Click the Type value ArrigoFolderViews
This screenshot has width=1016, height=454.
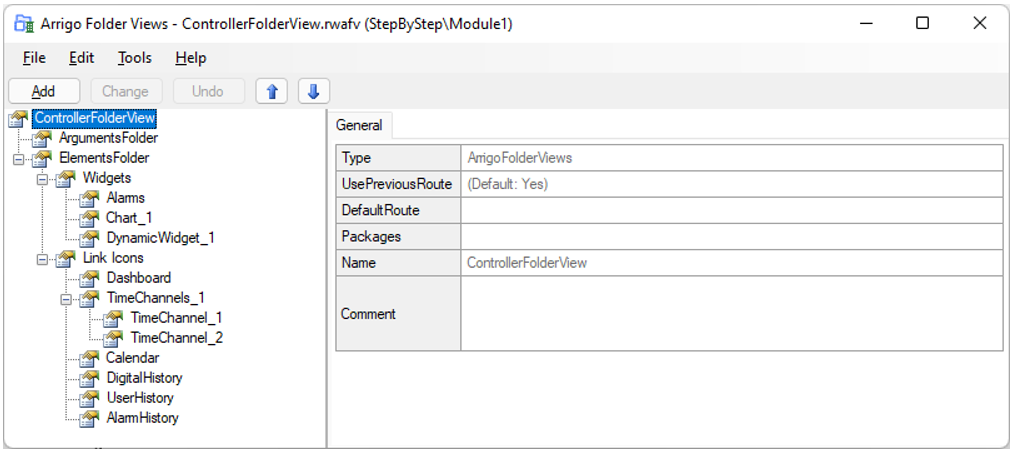732,158
